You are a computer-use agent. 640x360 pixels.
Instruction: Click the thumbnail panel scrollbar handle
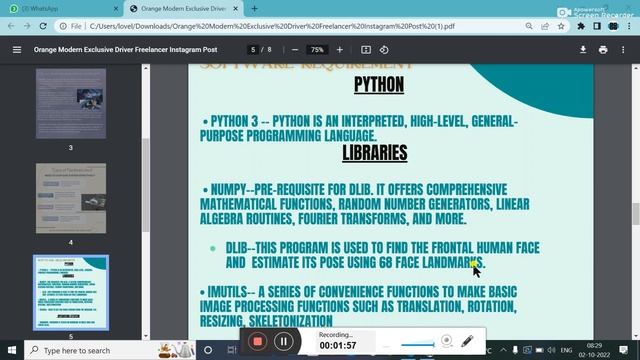[x=146, y=186]
